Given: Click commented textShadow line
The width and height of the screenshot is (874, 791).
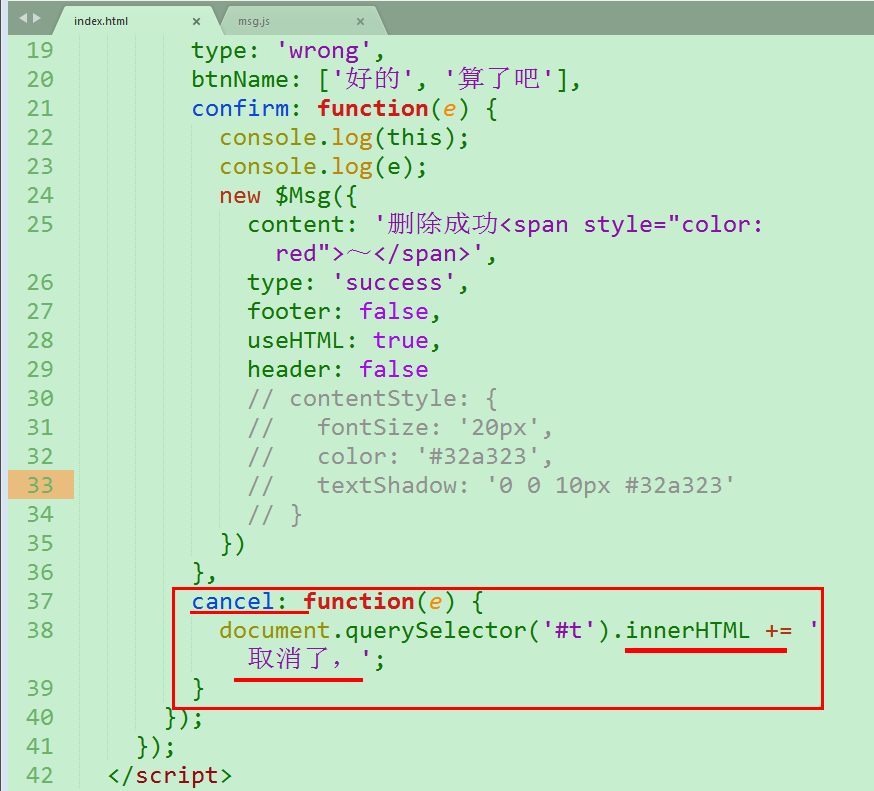Looking at the screenshot, I should click(491, 486).
